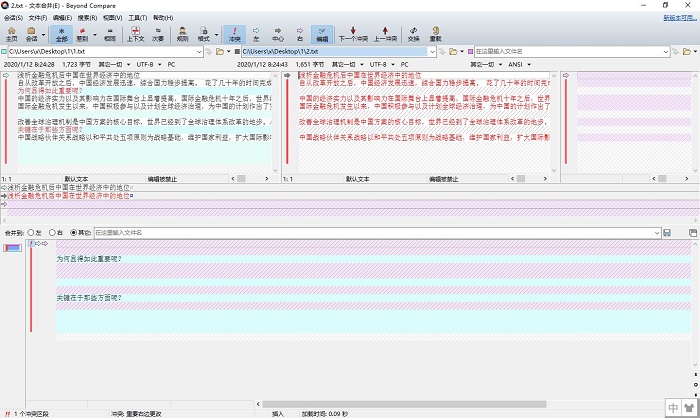Click the 重载 reload toolbar icon
This screenshot has width=700, height=418.
tap(435, 34)
